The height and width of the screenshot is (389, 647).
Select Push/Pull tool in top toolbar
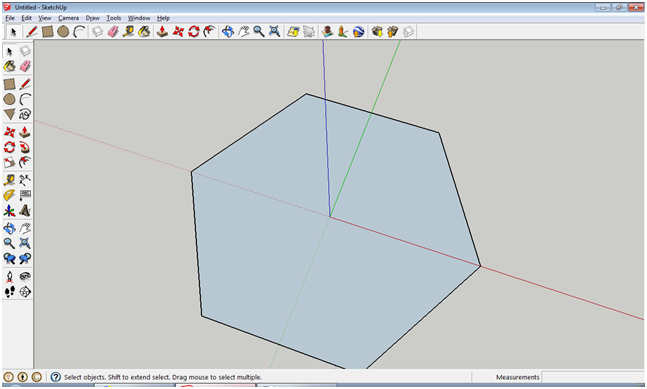tap(162, 31)
